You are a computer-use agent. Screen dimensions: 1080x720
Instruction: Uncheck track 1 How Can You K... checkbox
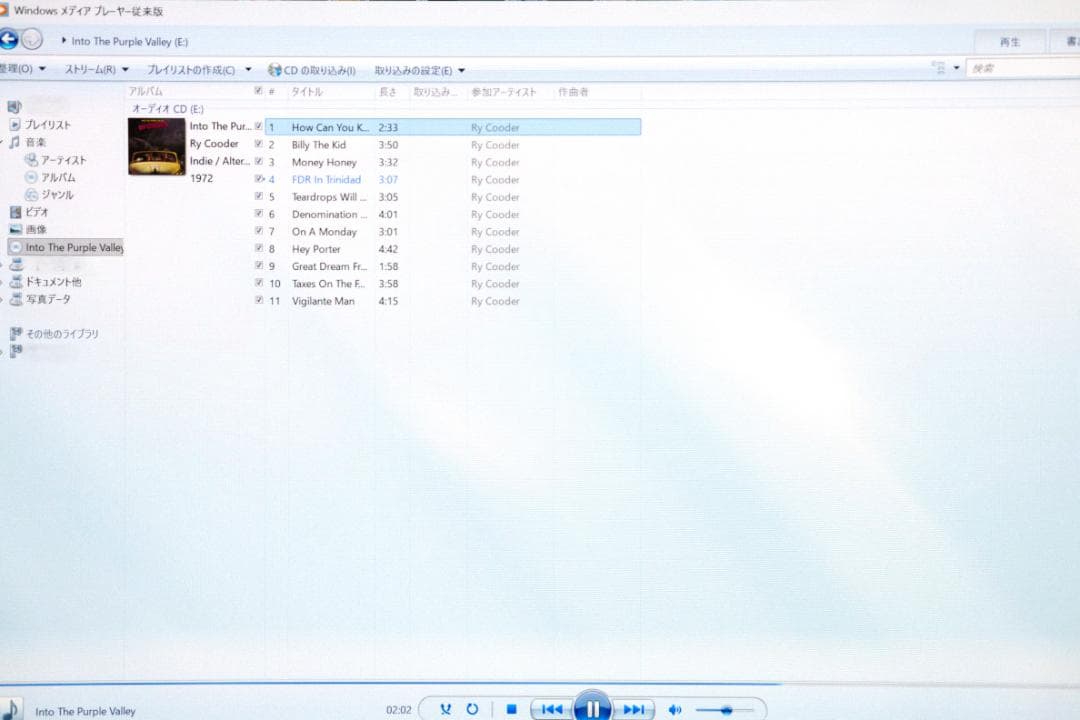259,127
